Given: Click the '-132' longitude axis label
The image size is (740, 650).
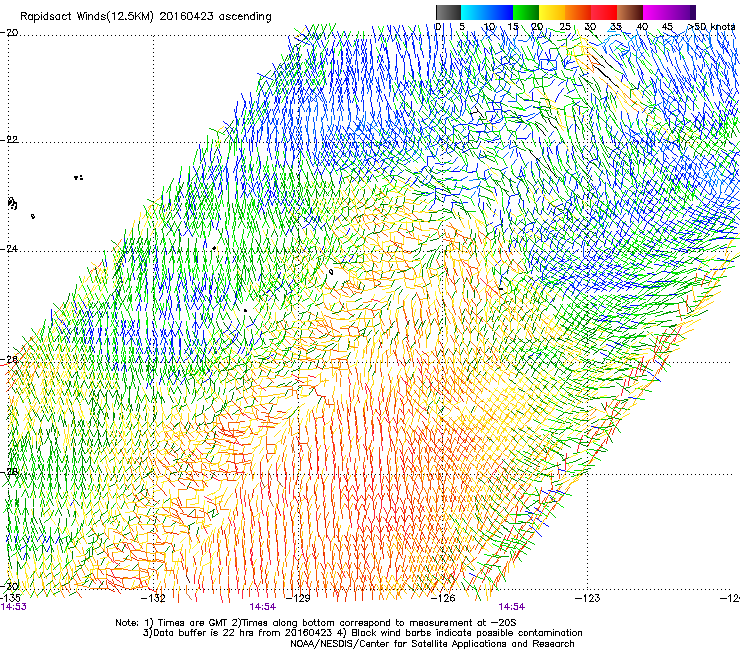Looking at the screenshot, I should (x=154, y=598).
